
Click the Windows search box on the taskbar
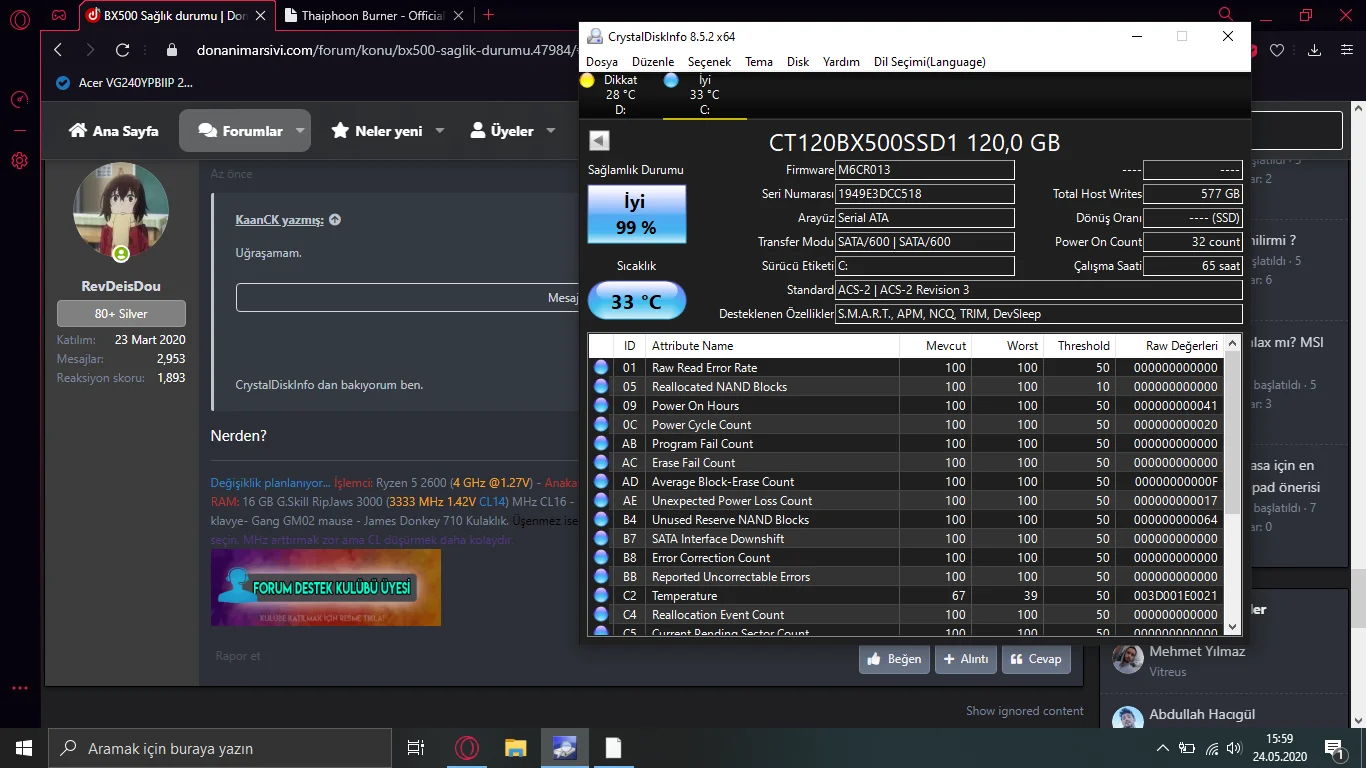219,748
